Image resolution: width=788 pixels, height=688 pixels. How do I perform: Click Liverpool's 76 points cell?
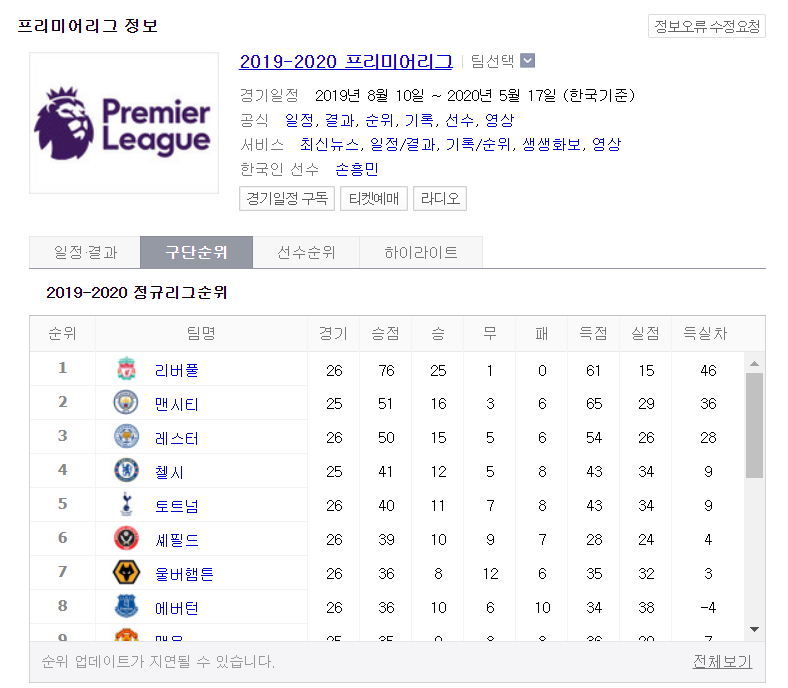click(x=386, y=370)
